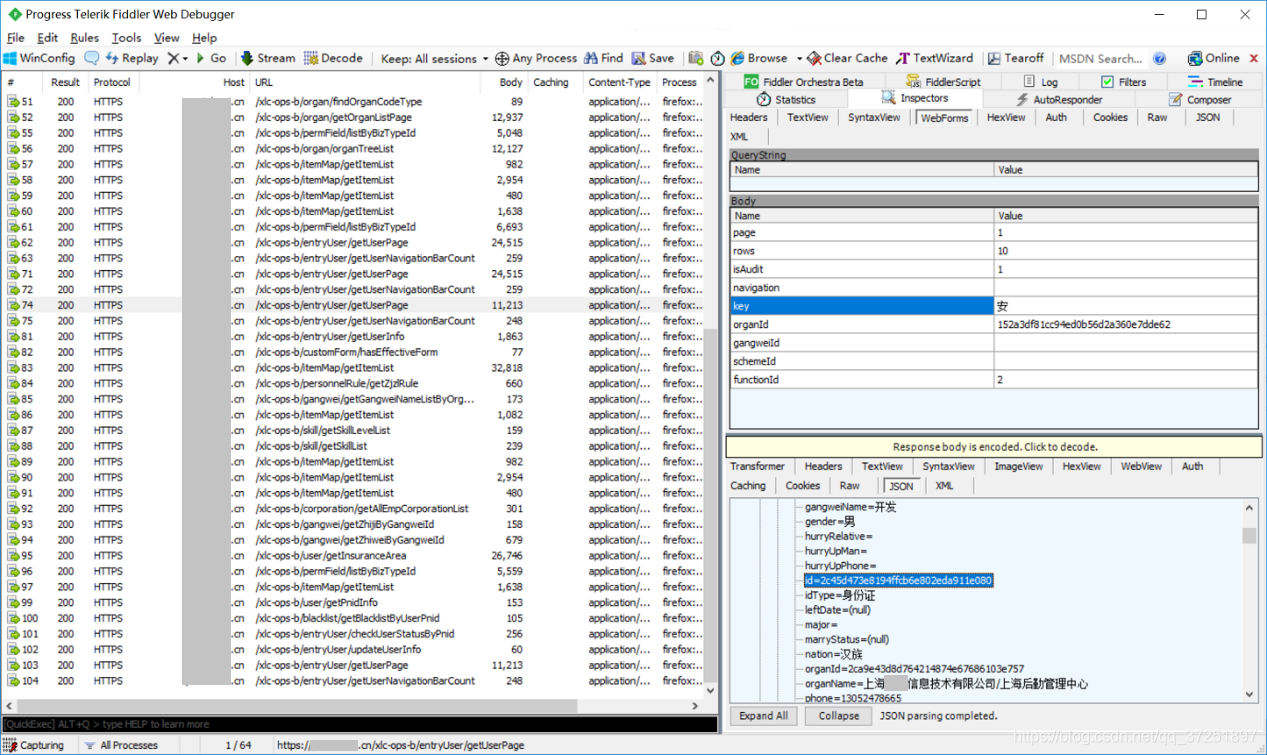Select the gender=男 JSON node

(830, 522)
